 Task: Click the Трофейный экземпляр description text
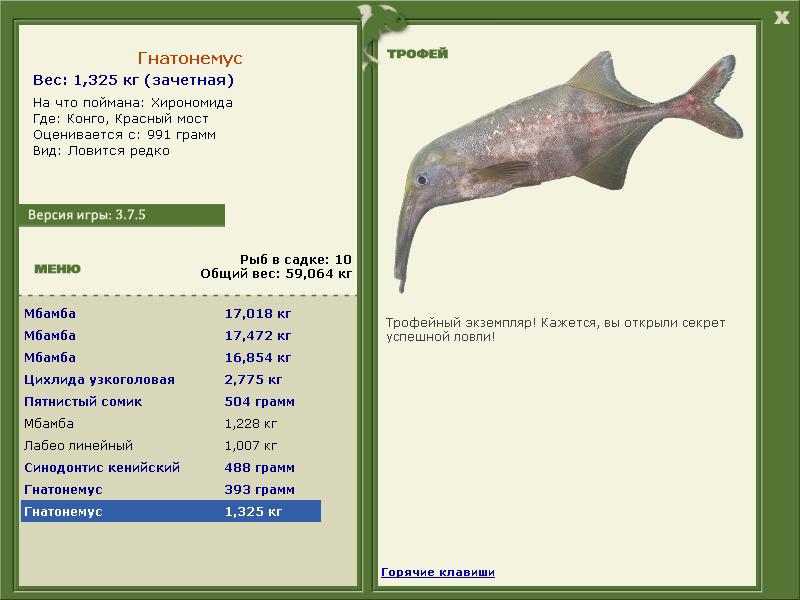click(555, 330)
